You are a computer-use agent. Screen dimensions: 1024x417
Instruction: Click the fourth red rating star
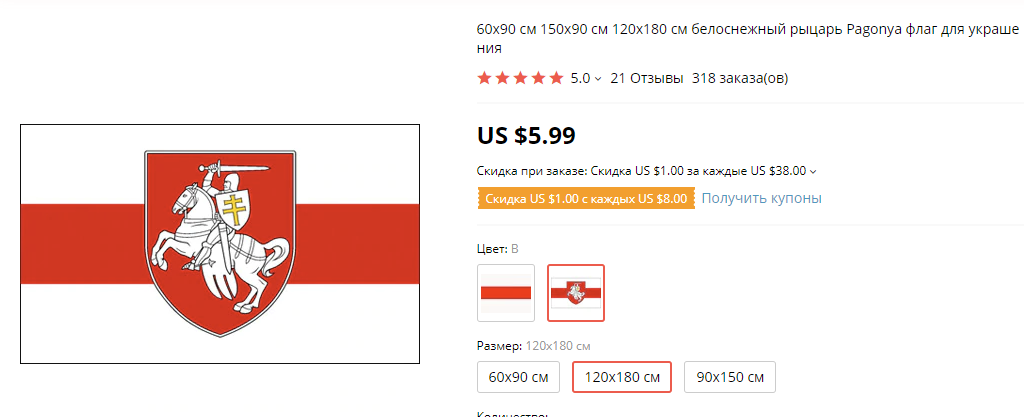pos(539,78)
